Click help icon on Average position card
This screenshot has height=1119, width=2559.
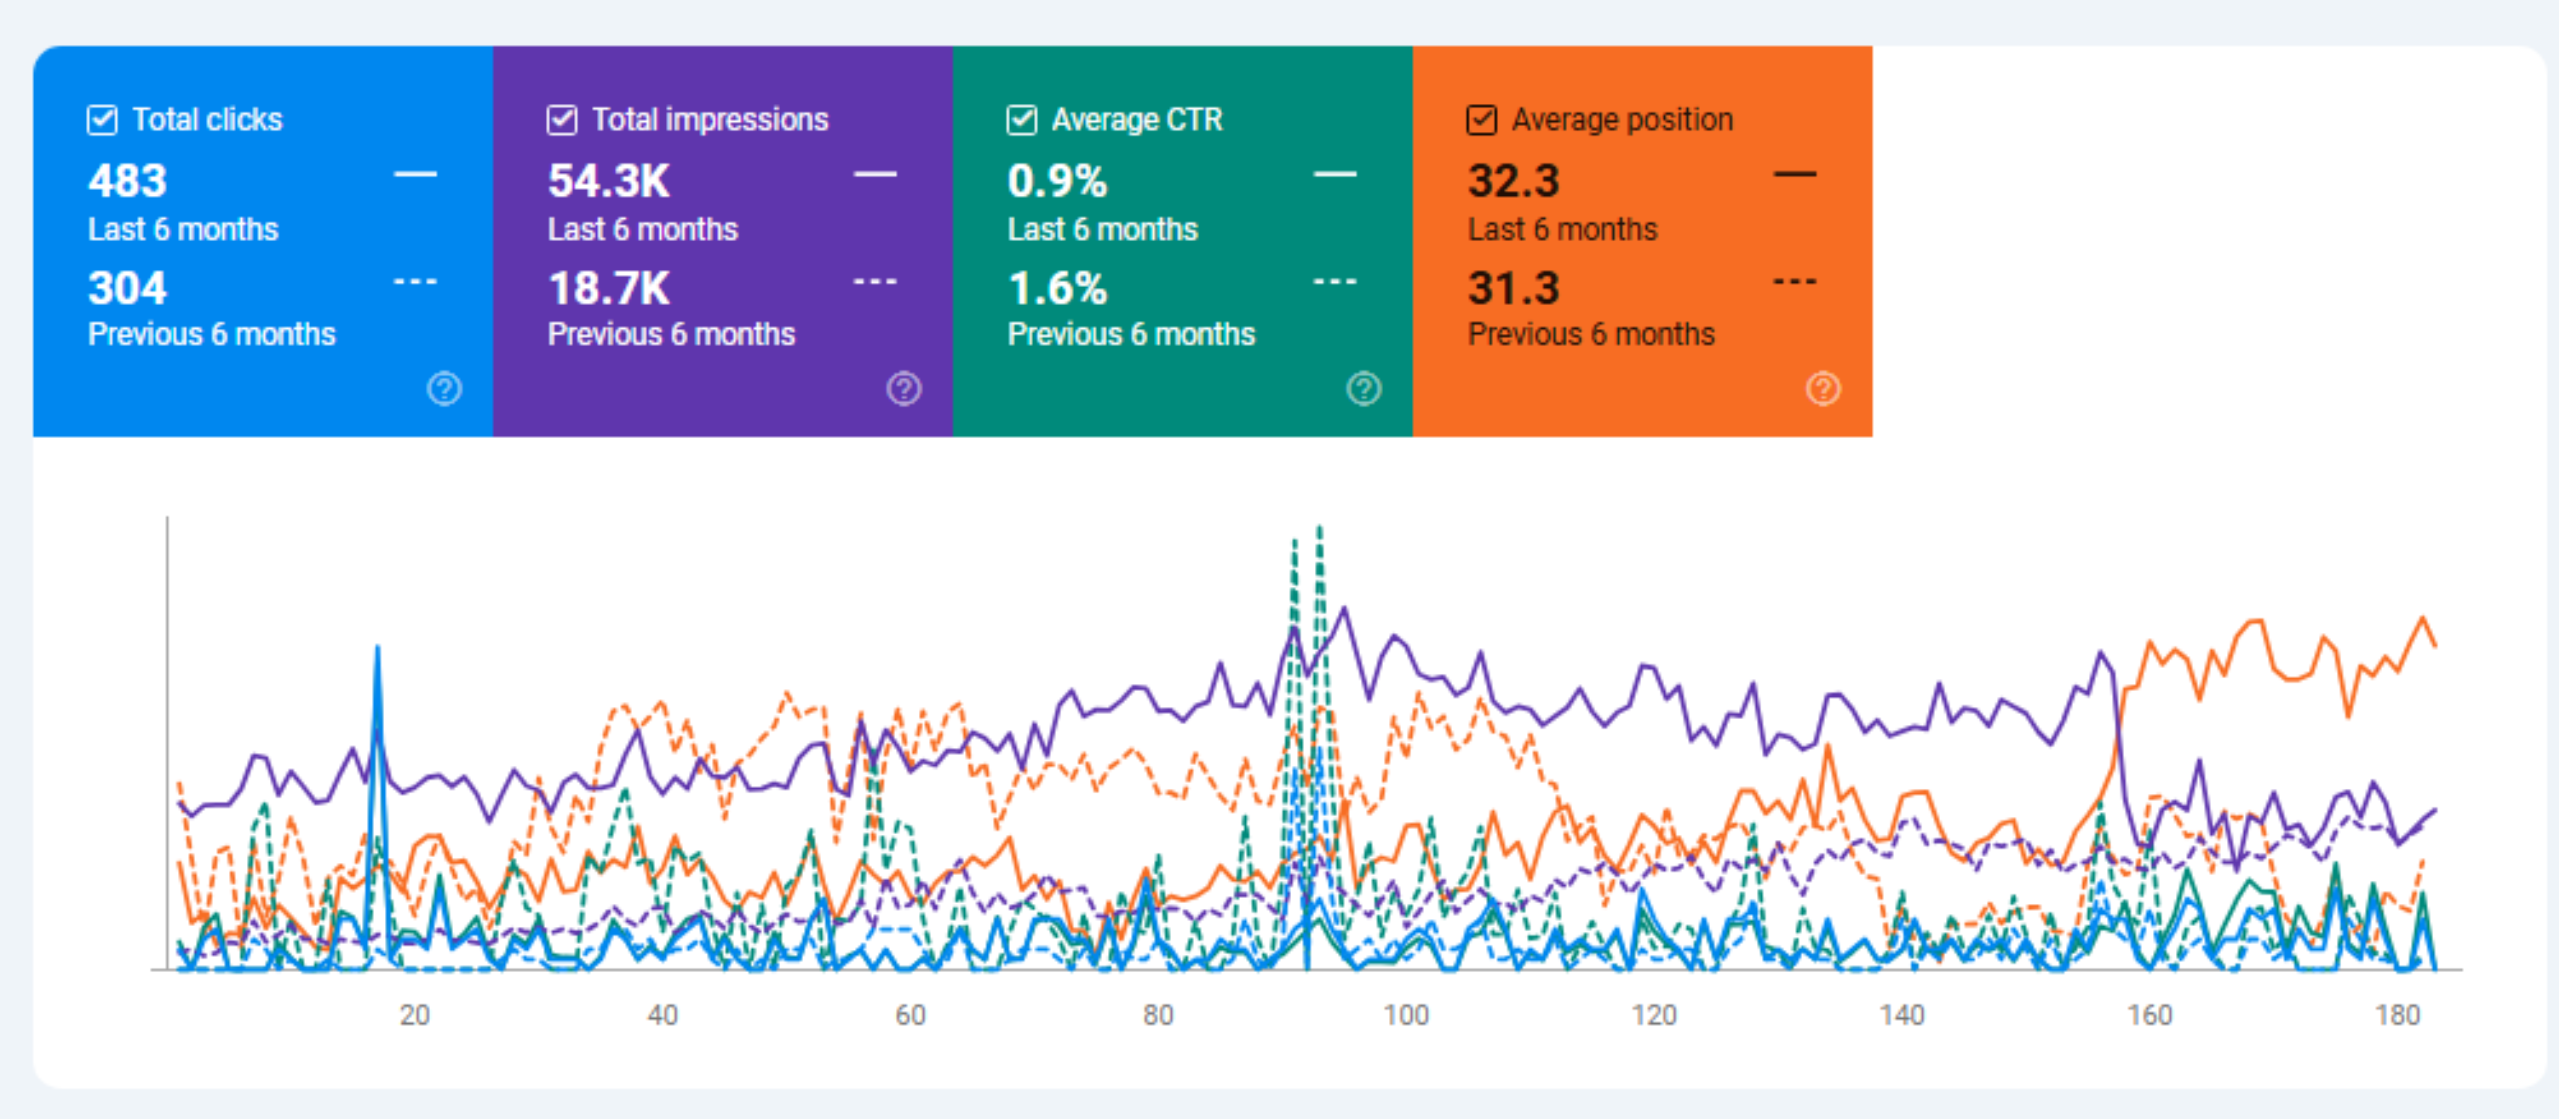pos(1823,388)
